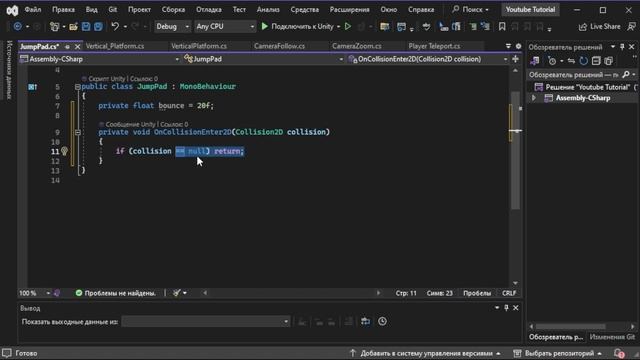Click the pending changes filter clock icon

pyautogui.click(x=552, y=61)
